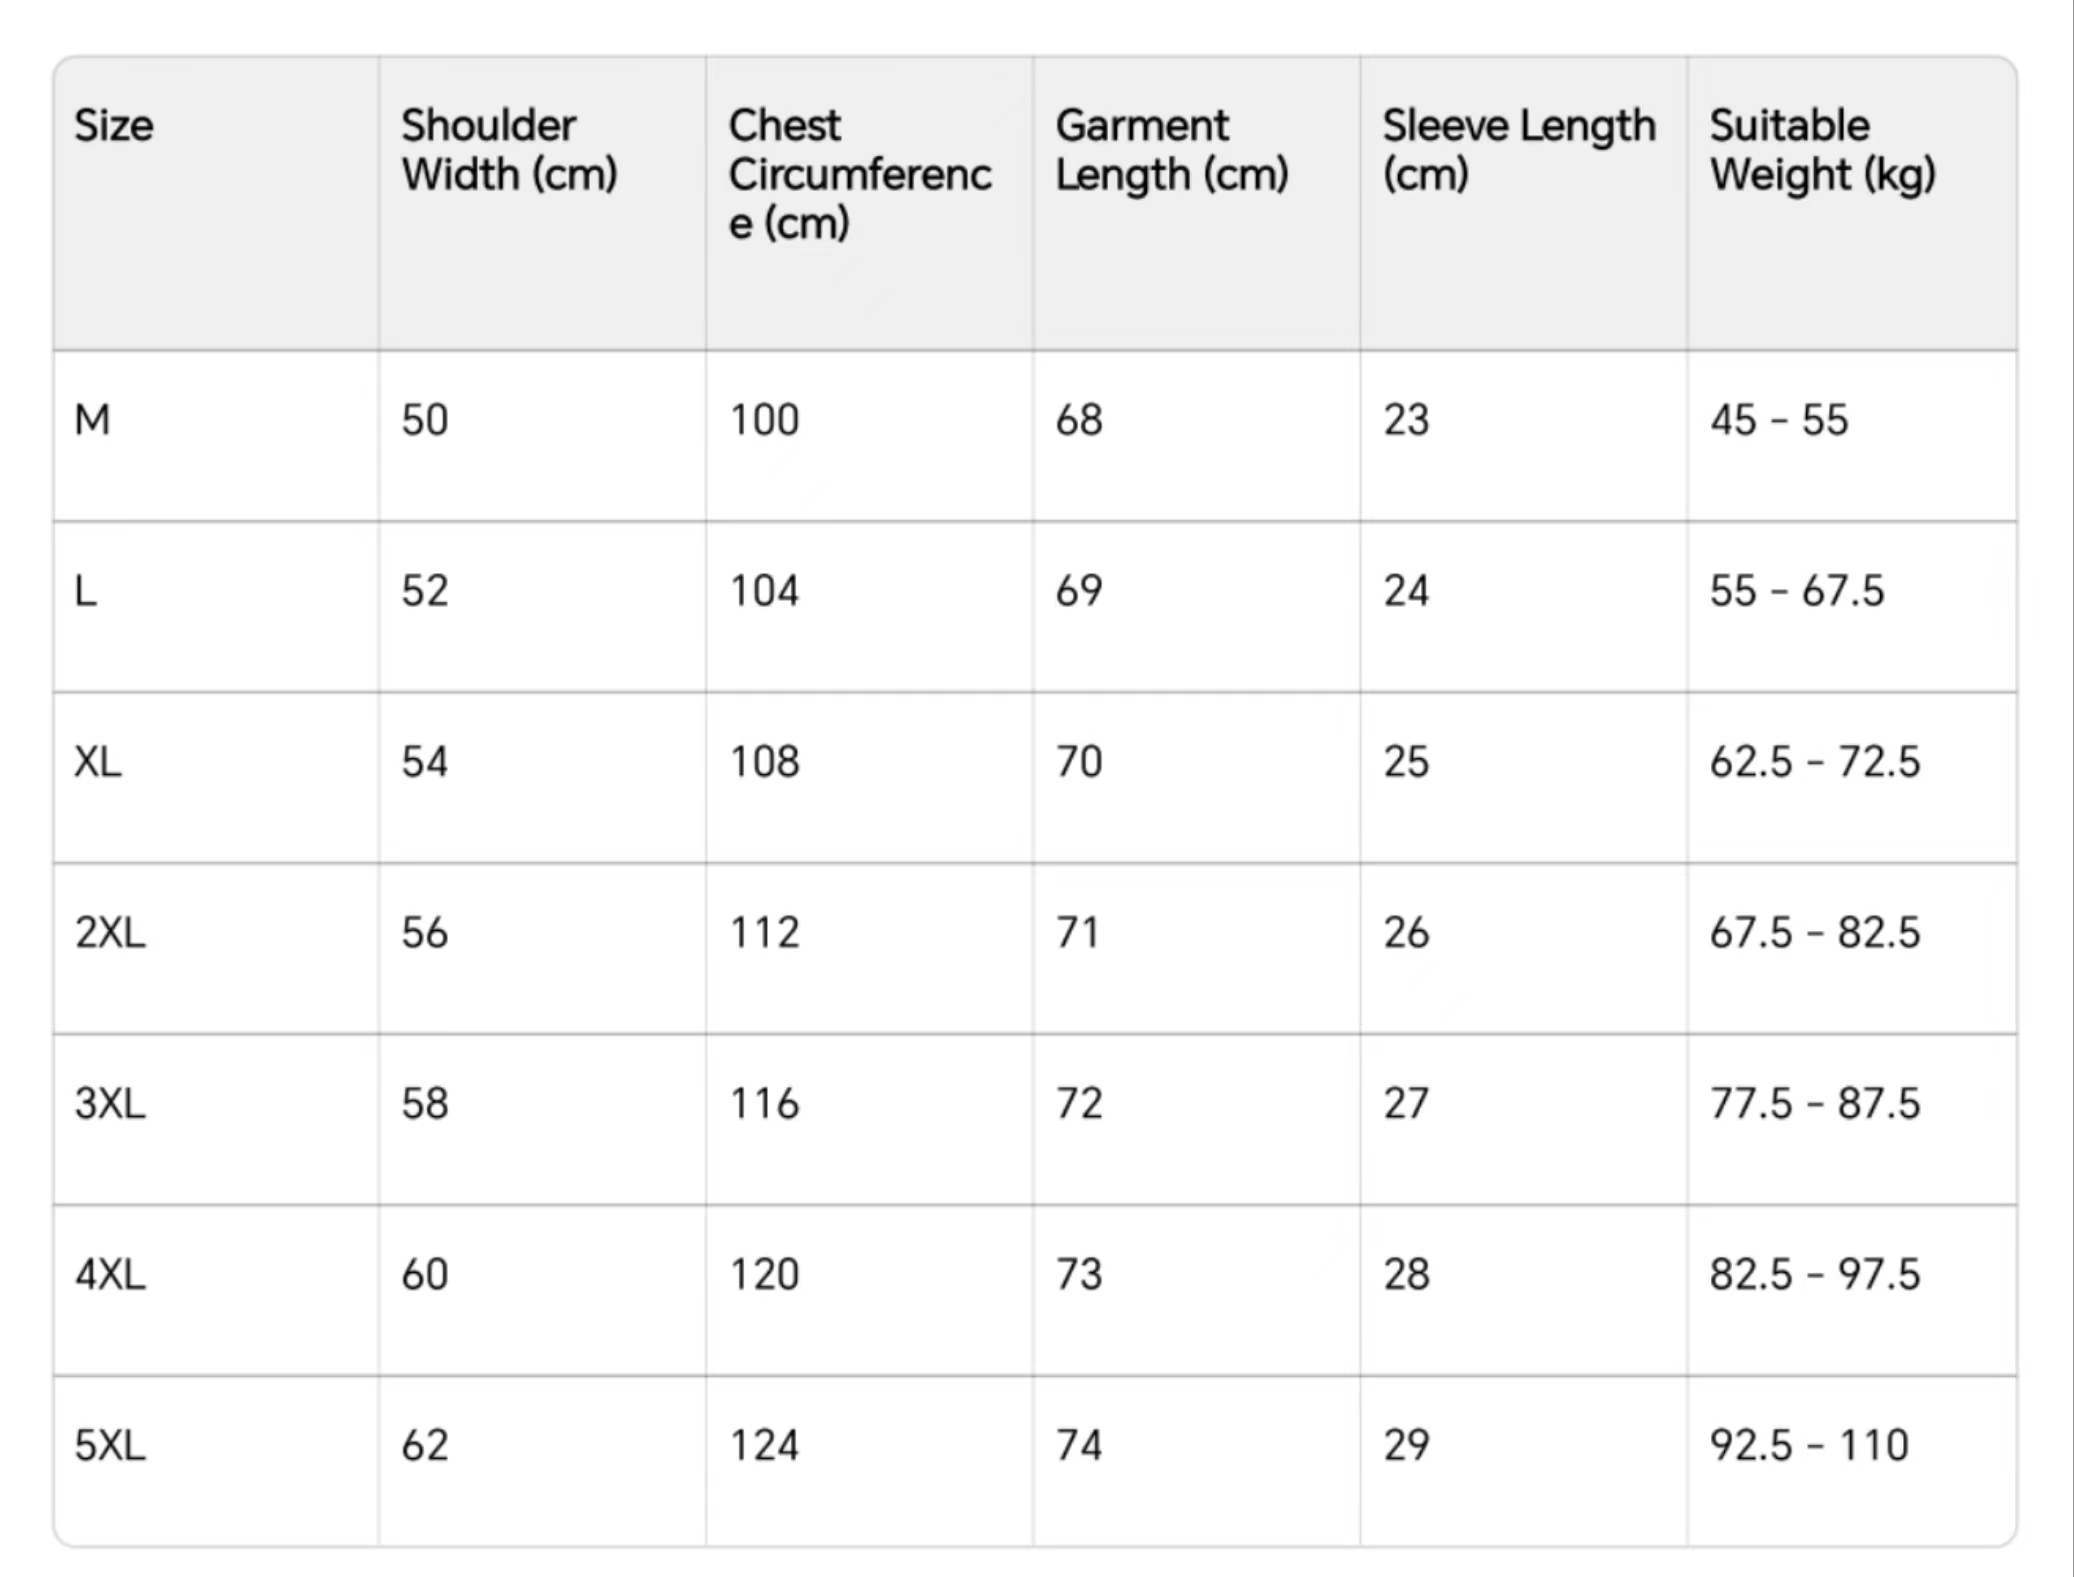
Task: Select shoulder width value 58
Action: pyautogui.click(x=425, y=1104)
